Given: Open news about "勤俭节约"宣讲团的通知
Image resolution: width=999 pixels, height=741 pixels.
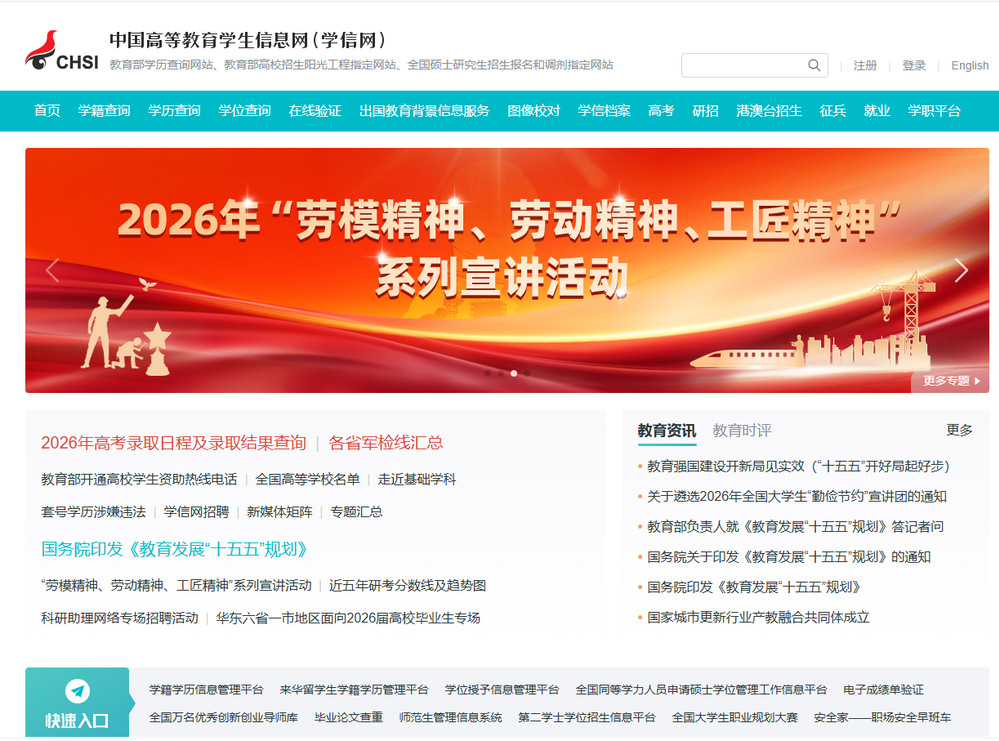Looking at the screenshot, I should (797, 496).
